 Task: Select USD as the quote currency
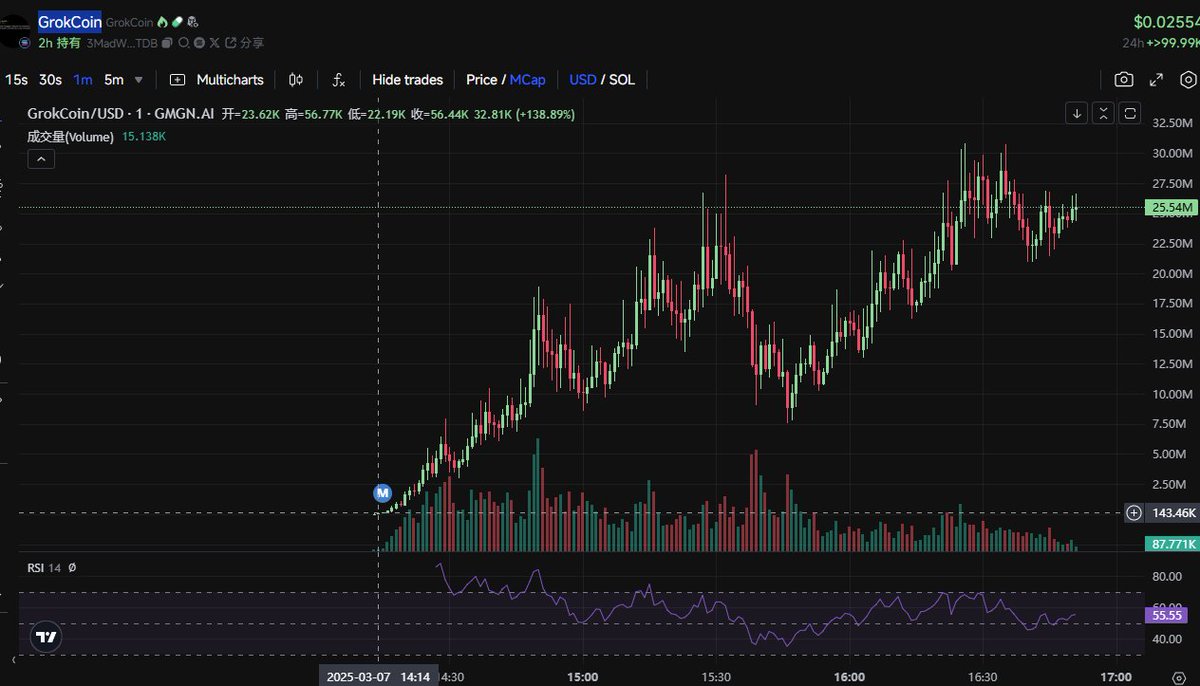click(x=582, y=80)
